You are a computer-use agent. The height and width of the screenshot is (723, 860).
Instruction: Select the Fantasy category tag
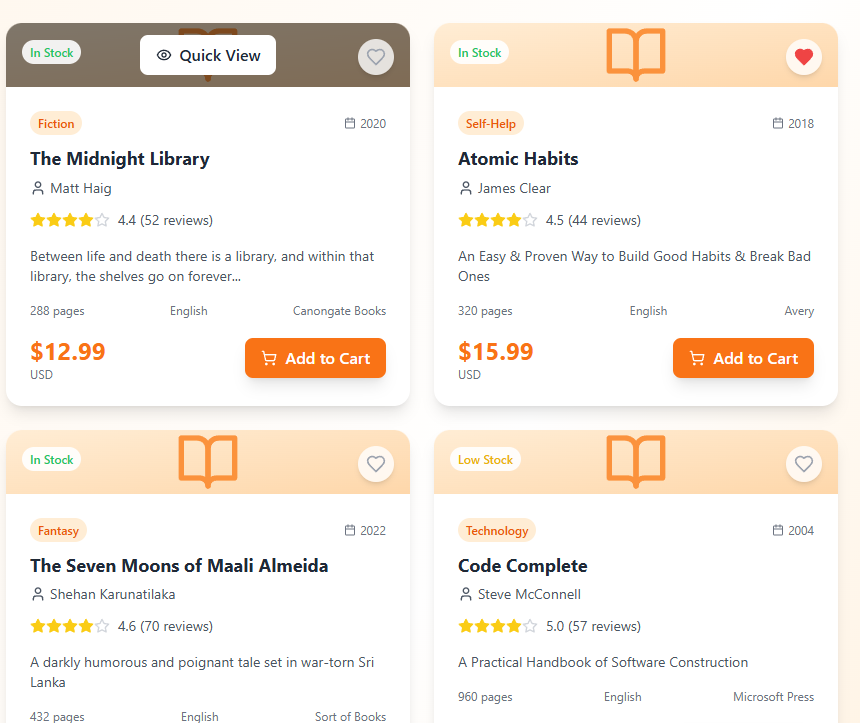tap(58, 531)
